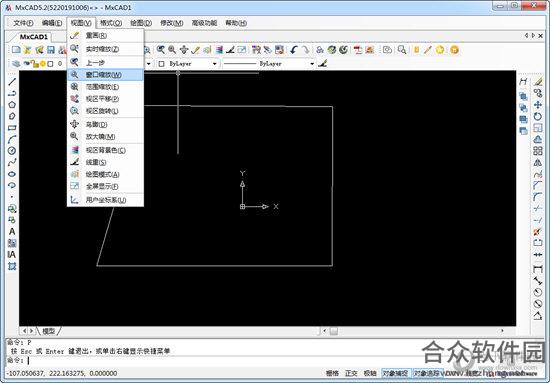The width and height of the screenshot is (550, 383).
Task: Click the tab scroll-left arrow near tab close
Action: point(526,35)
